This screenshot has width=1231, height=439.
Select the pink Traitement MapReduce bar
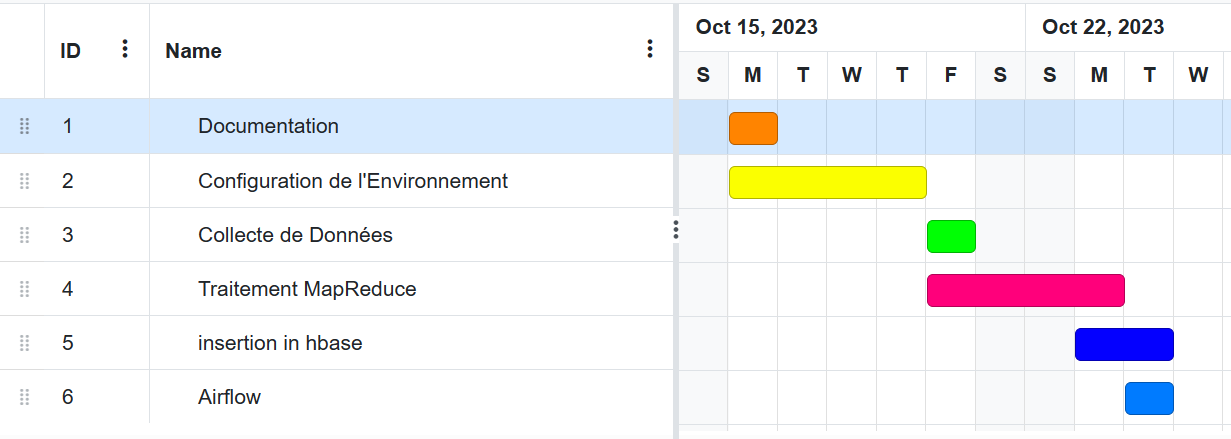[1026, 290]
